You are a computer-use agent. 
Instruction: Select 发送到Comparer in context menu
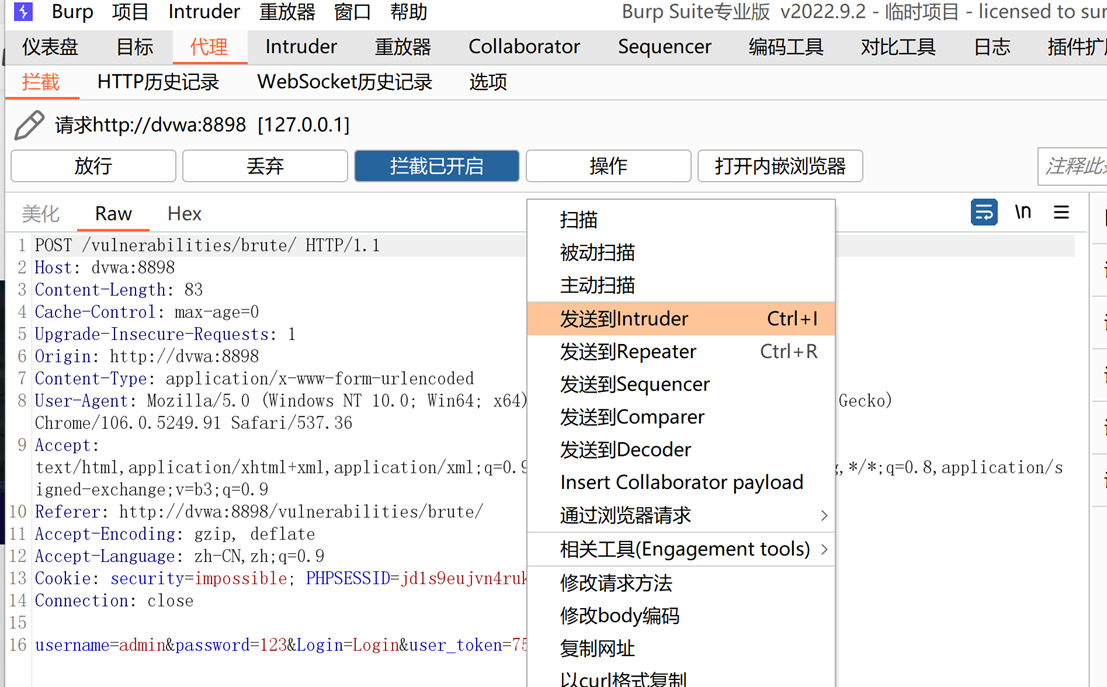click(x=681, y=417)
